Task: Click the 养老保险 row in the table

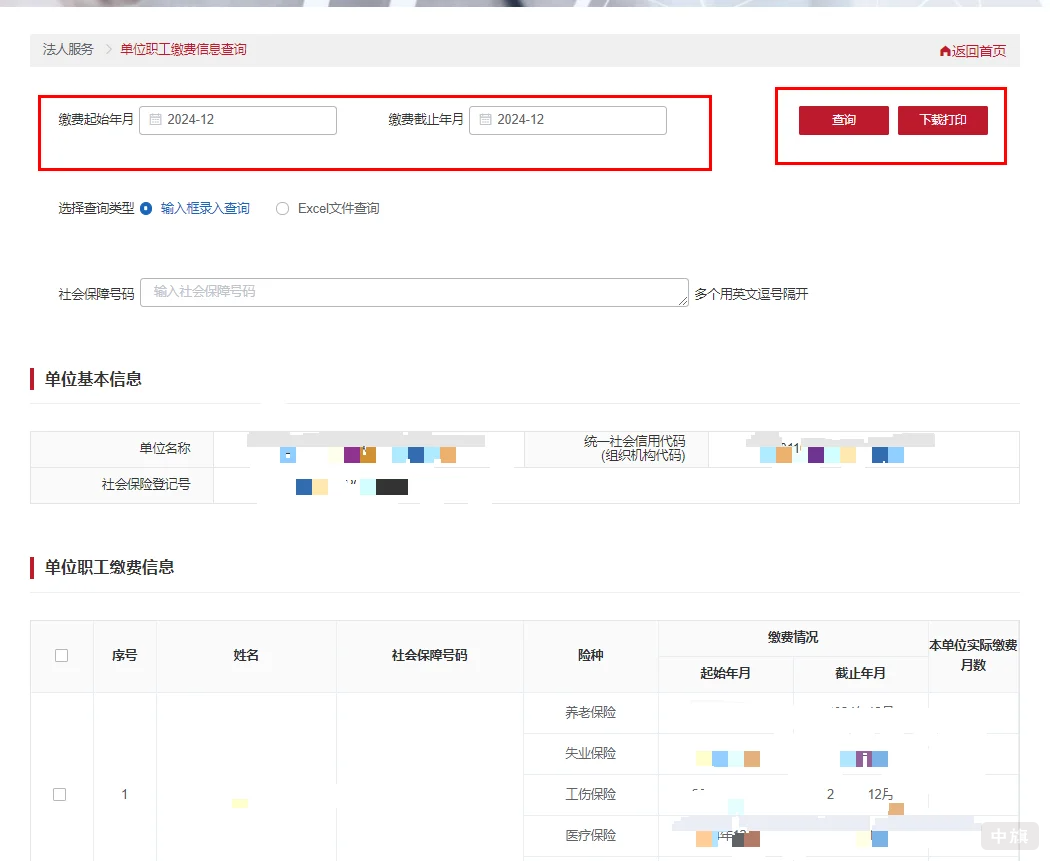Action: point(590,712)
